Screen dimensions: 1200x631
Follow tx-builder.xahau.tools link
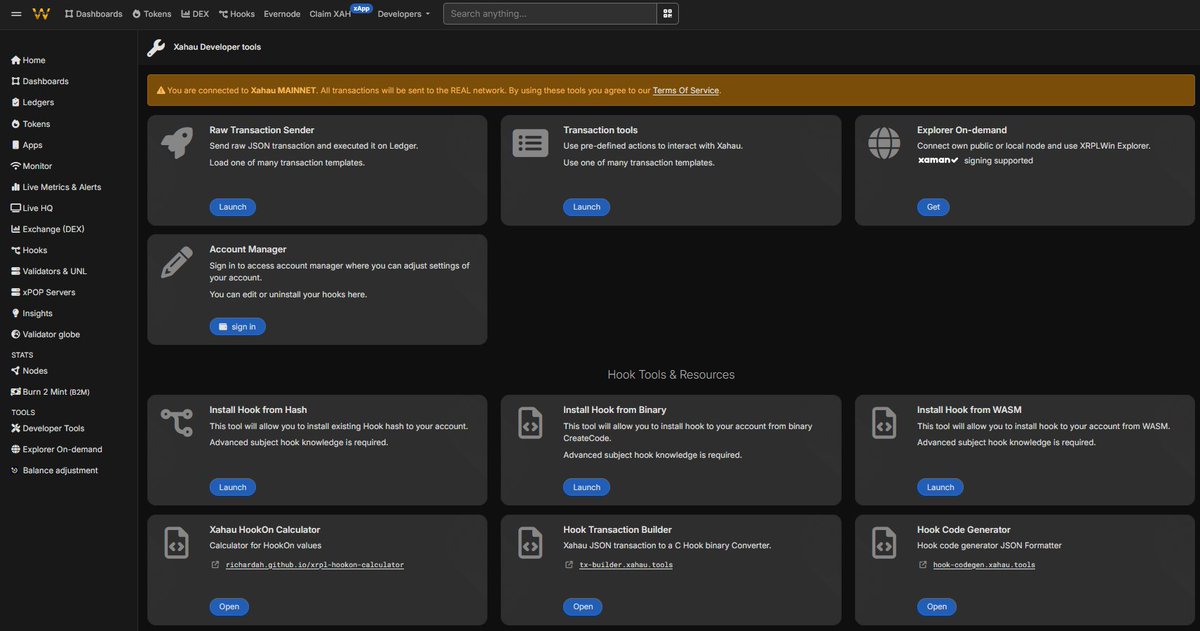[626, 565]
